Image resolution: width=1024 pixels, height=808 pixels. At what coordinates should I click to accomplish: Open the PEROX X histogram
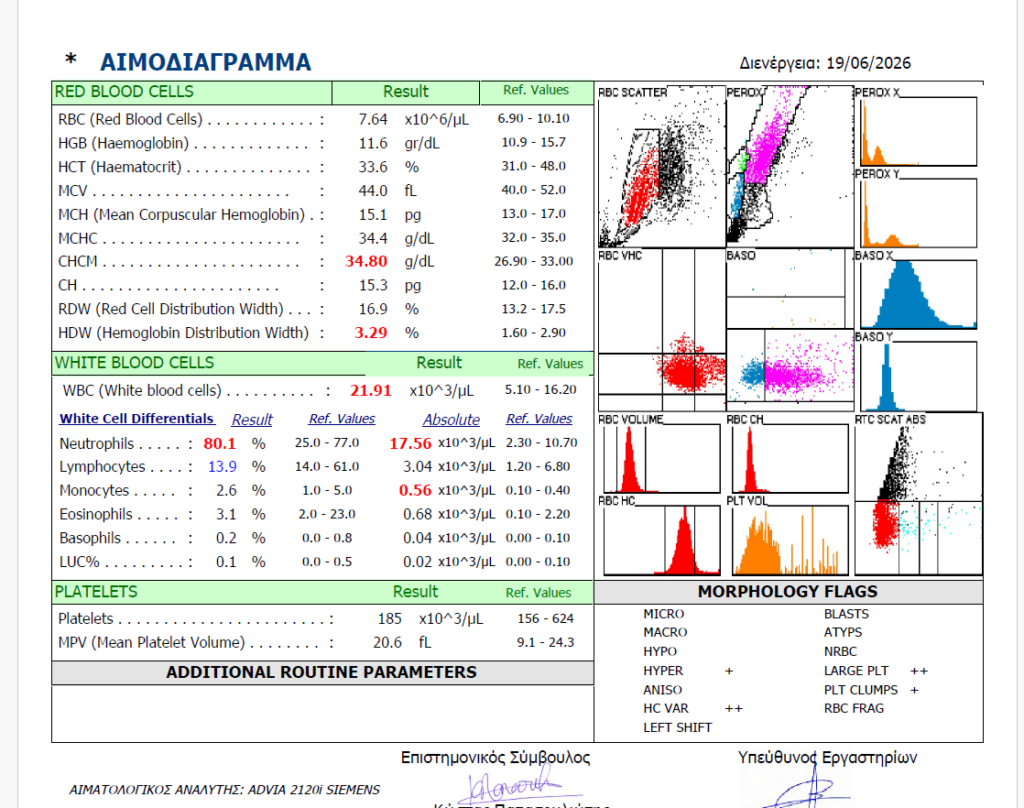918,127
